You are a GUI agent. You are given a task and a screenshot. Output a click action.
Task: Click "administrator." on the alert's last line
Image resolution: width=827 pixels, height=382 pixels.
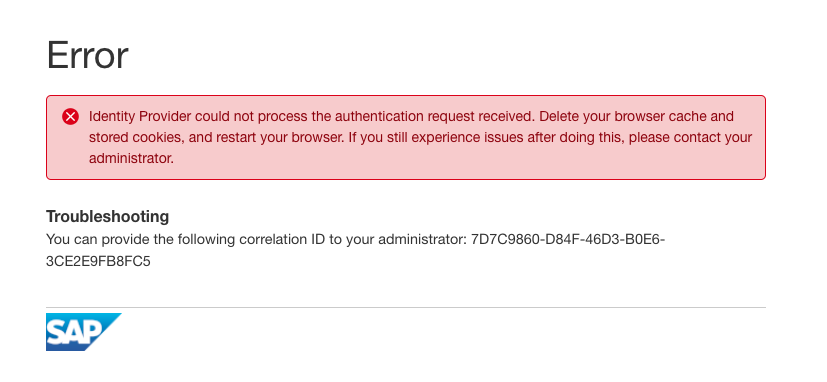(131, 158)
